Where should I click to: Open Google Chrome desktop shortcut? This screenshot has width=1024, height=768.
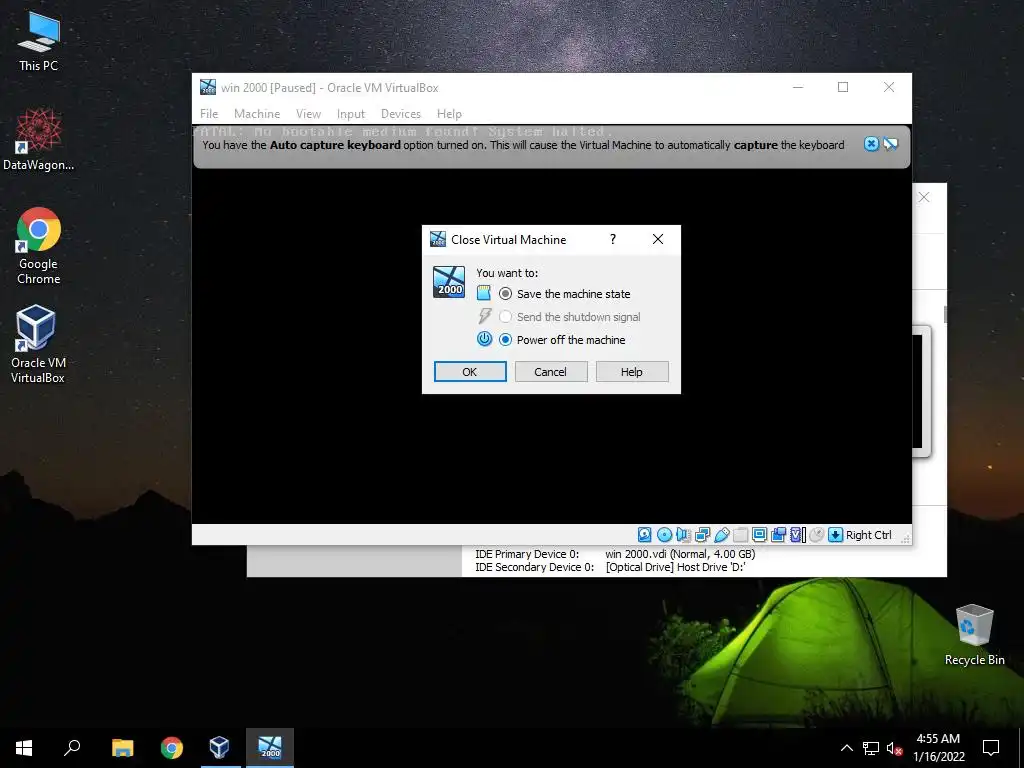pyautogui.click(x=38, y=246)
